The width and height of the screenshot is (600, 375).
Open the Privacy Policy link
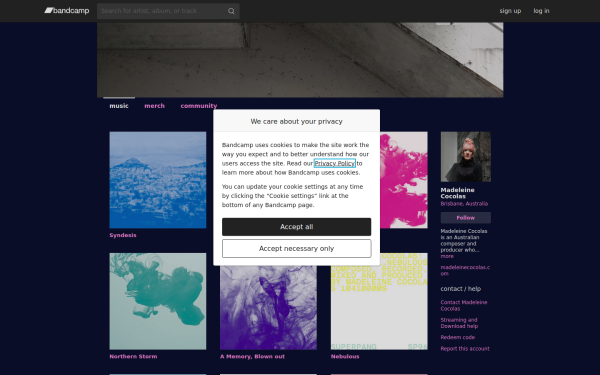pyautogui.click(x=335, y=163)
